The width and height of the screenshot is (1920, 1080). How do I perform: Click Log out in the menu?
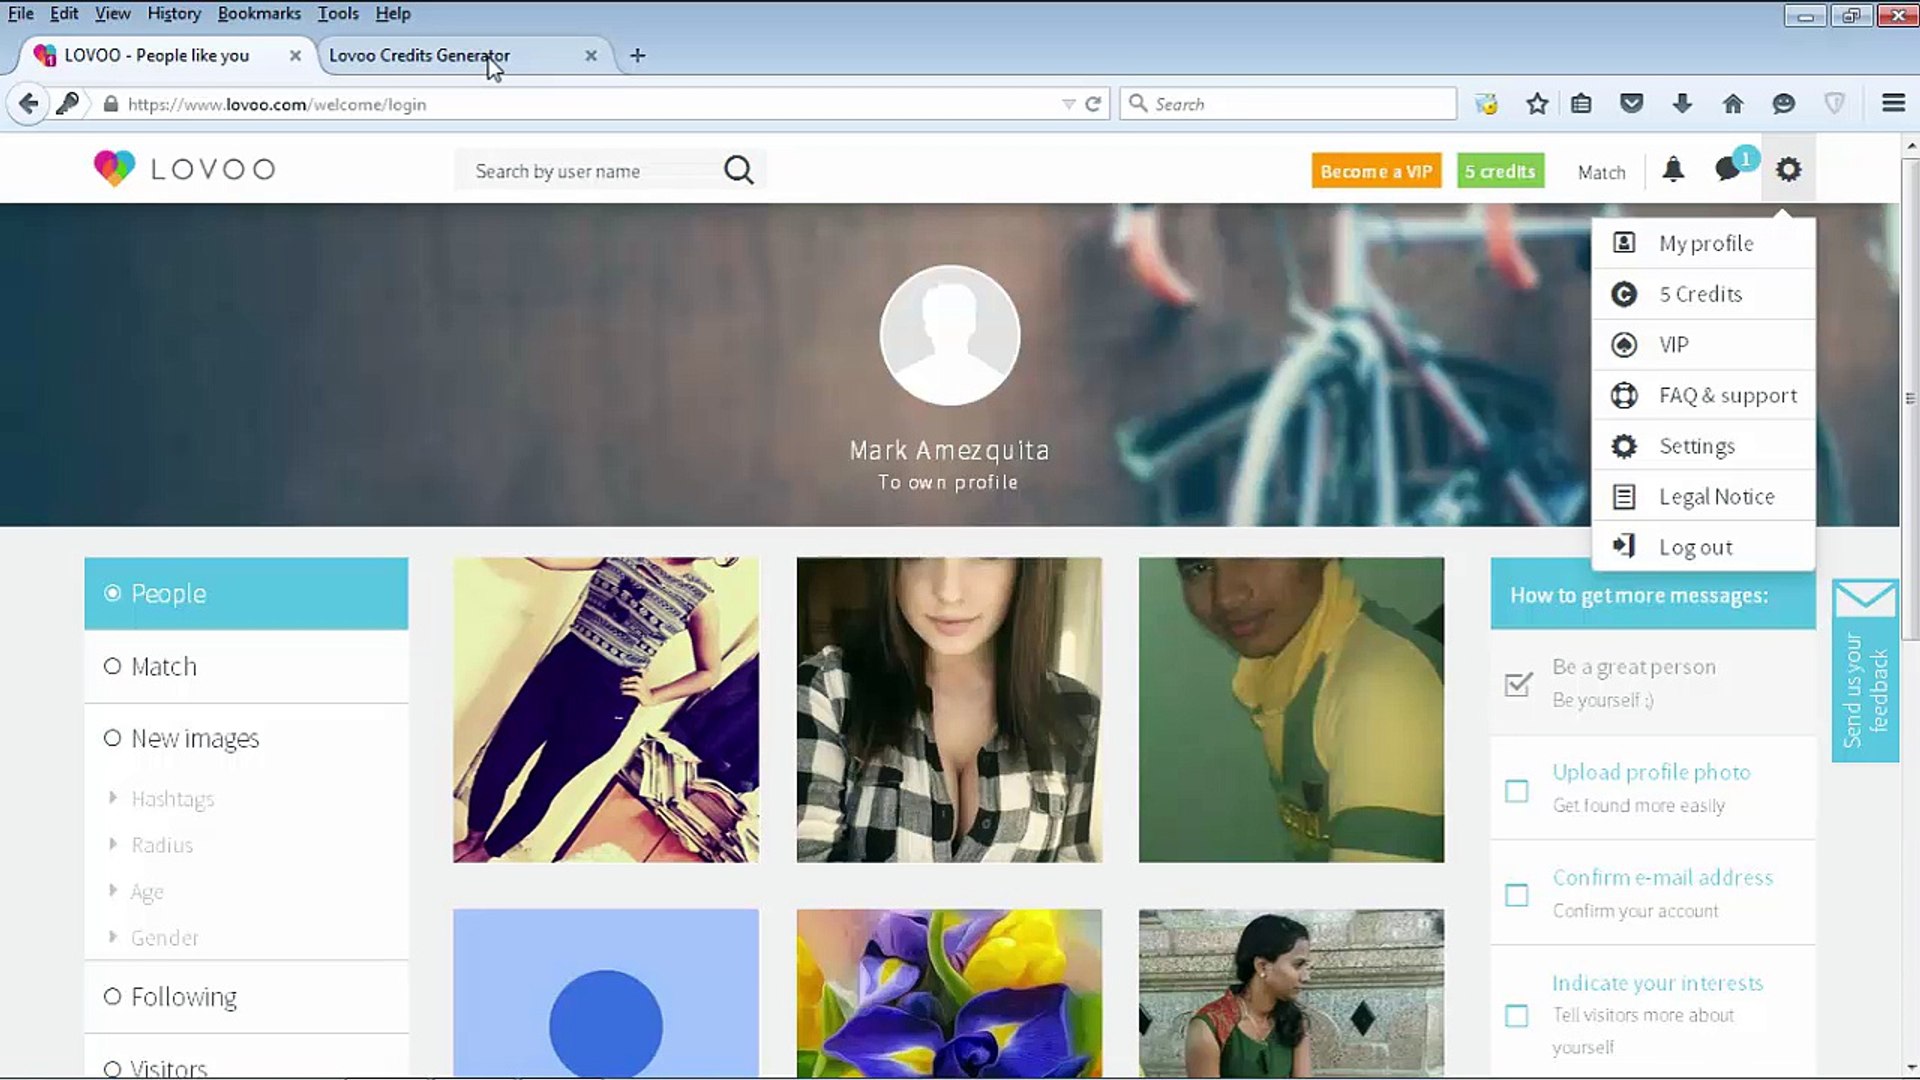coord(1694,546)
